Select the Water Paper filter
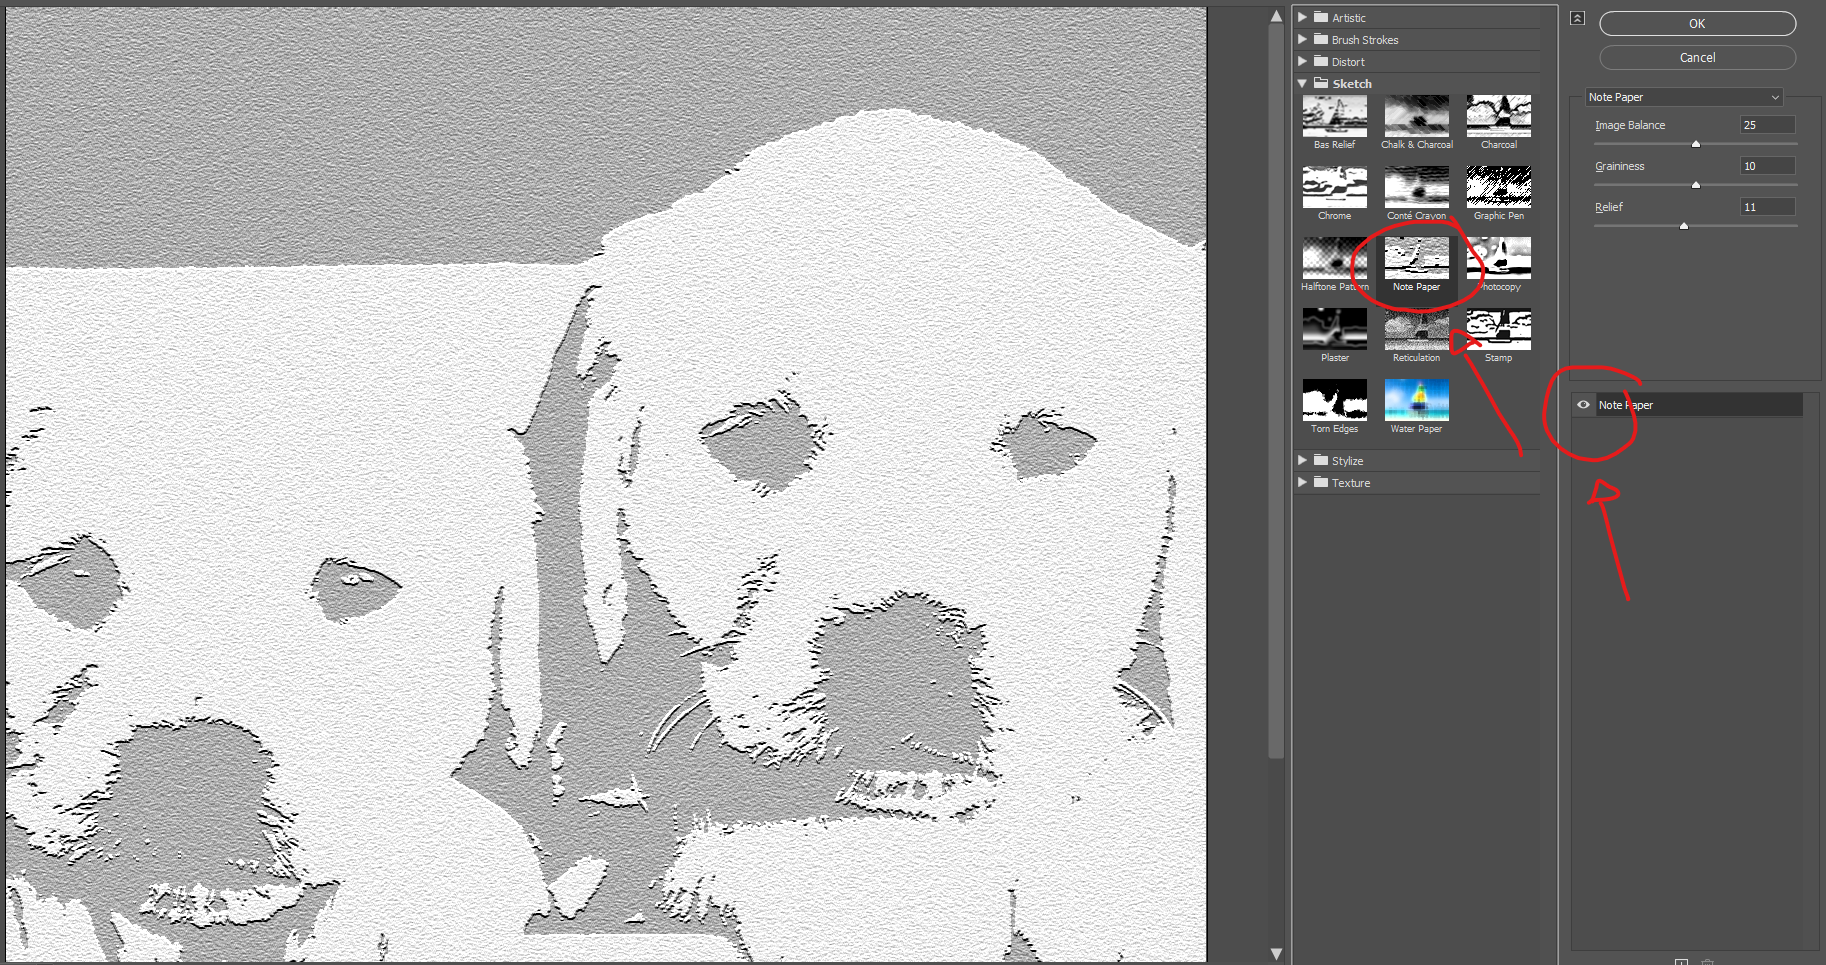 [1416, 400]
